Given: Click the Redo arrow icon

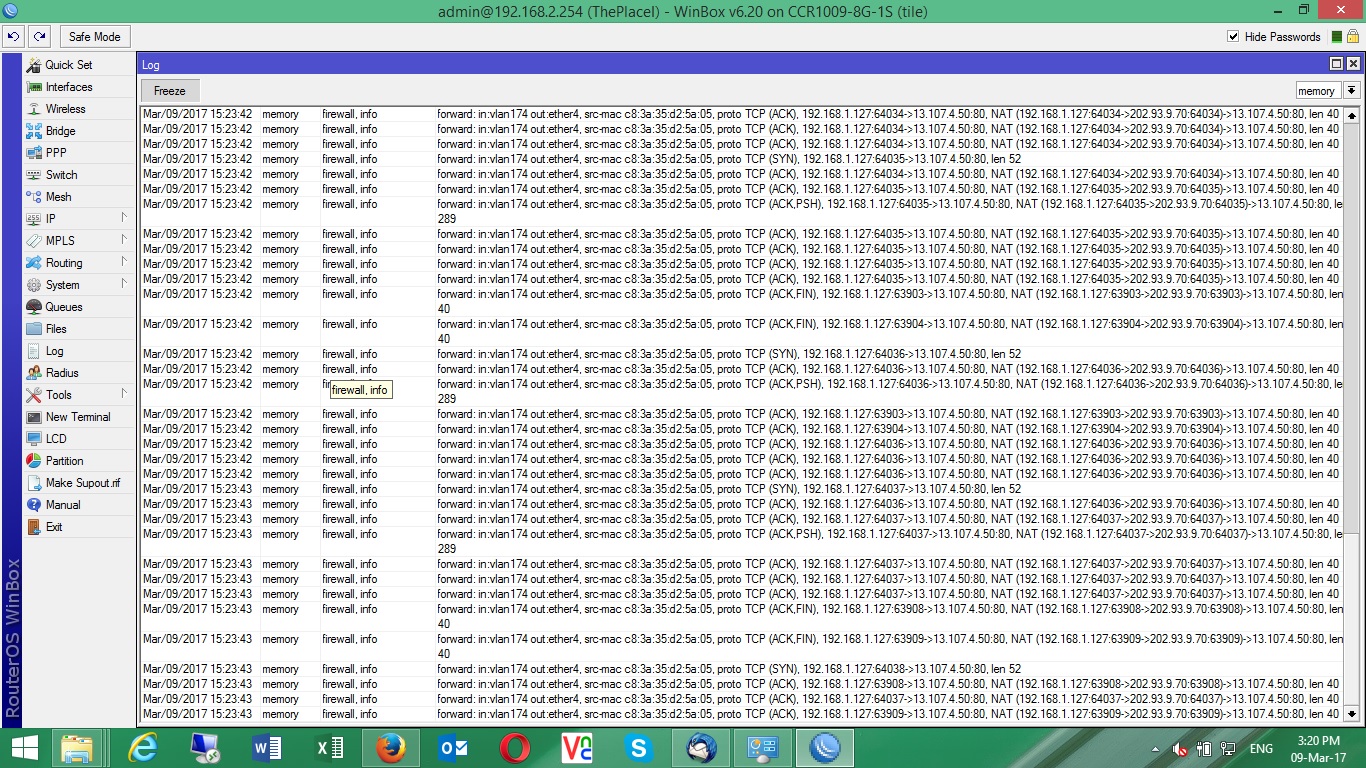Looking at the screenshot, I should point(39,37).
